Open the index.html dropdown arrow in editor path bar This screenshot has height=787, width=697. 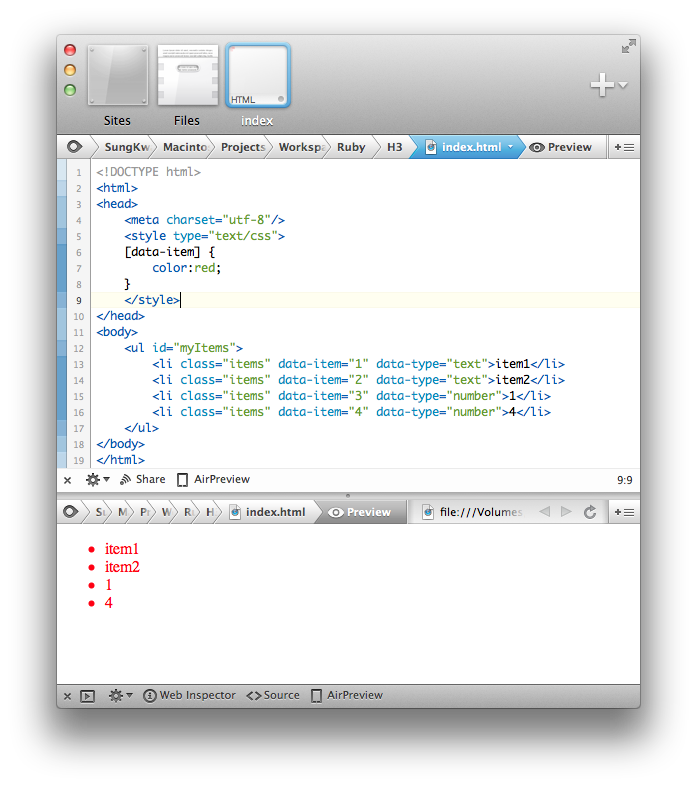click(x=510, y=147)
